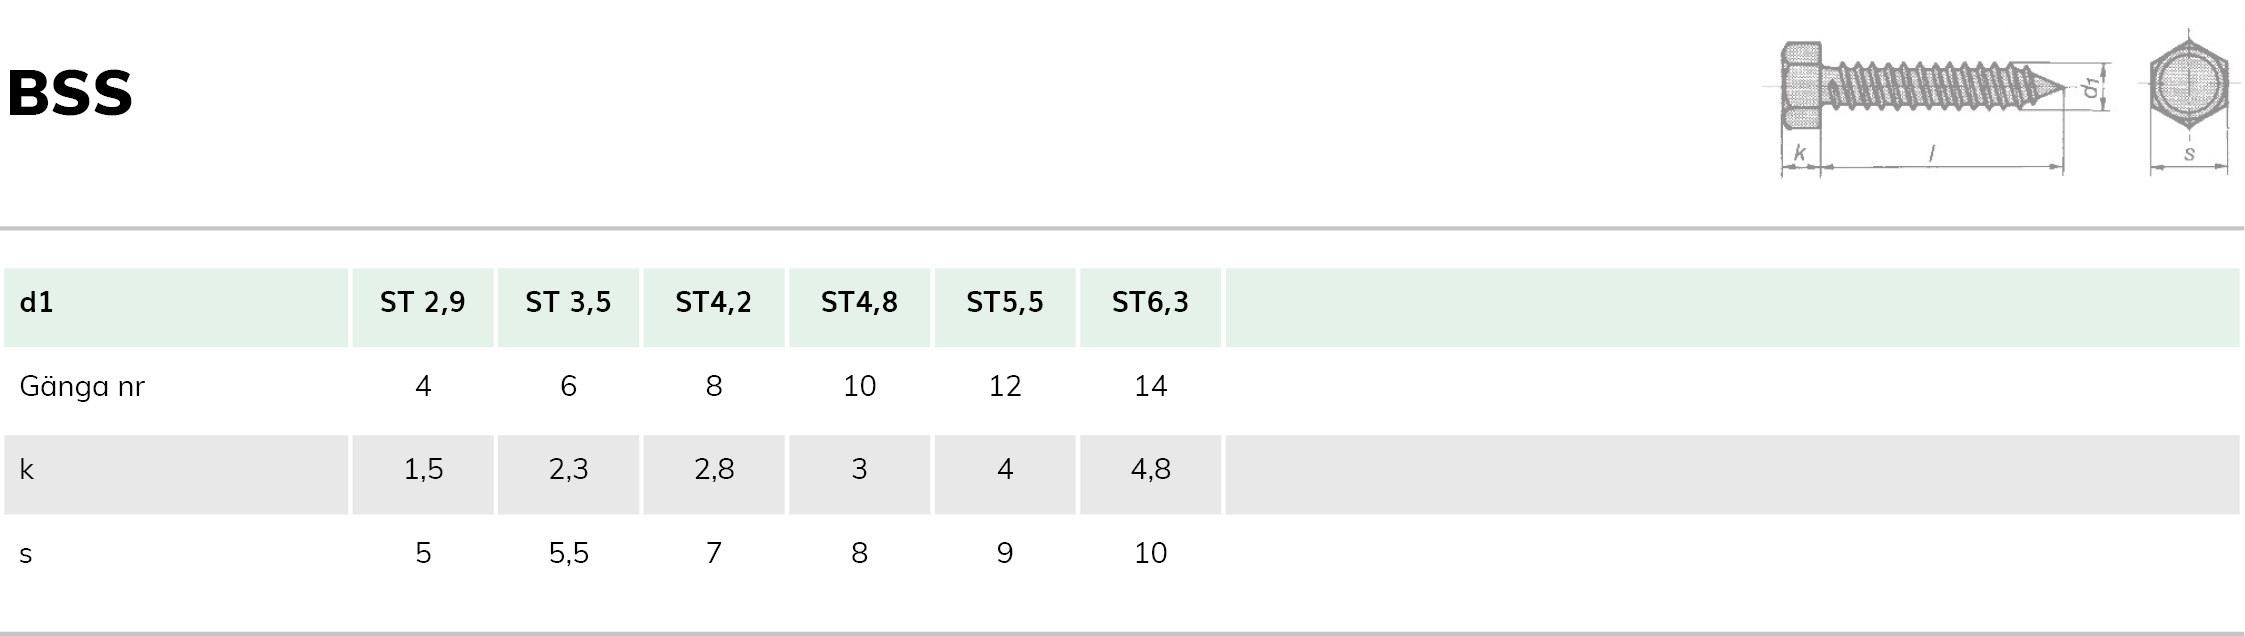This screenshot has height=636, width=2245.
Task: Select the BSS heading text
Action: pos(70,94)
